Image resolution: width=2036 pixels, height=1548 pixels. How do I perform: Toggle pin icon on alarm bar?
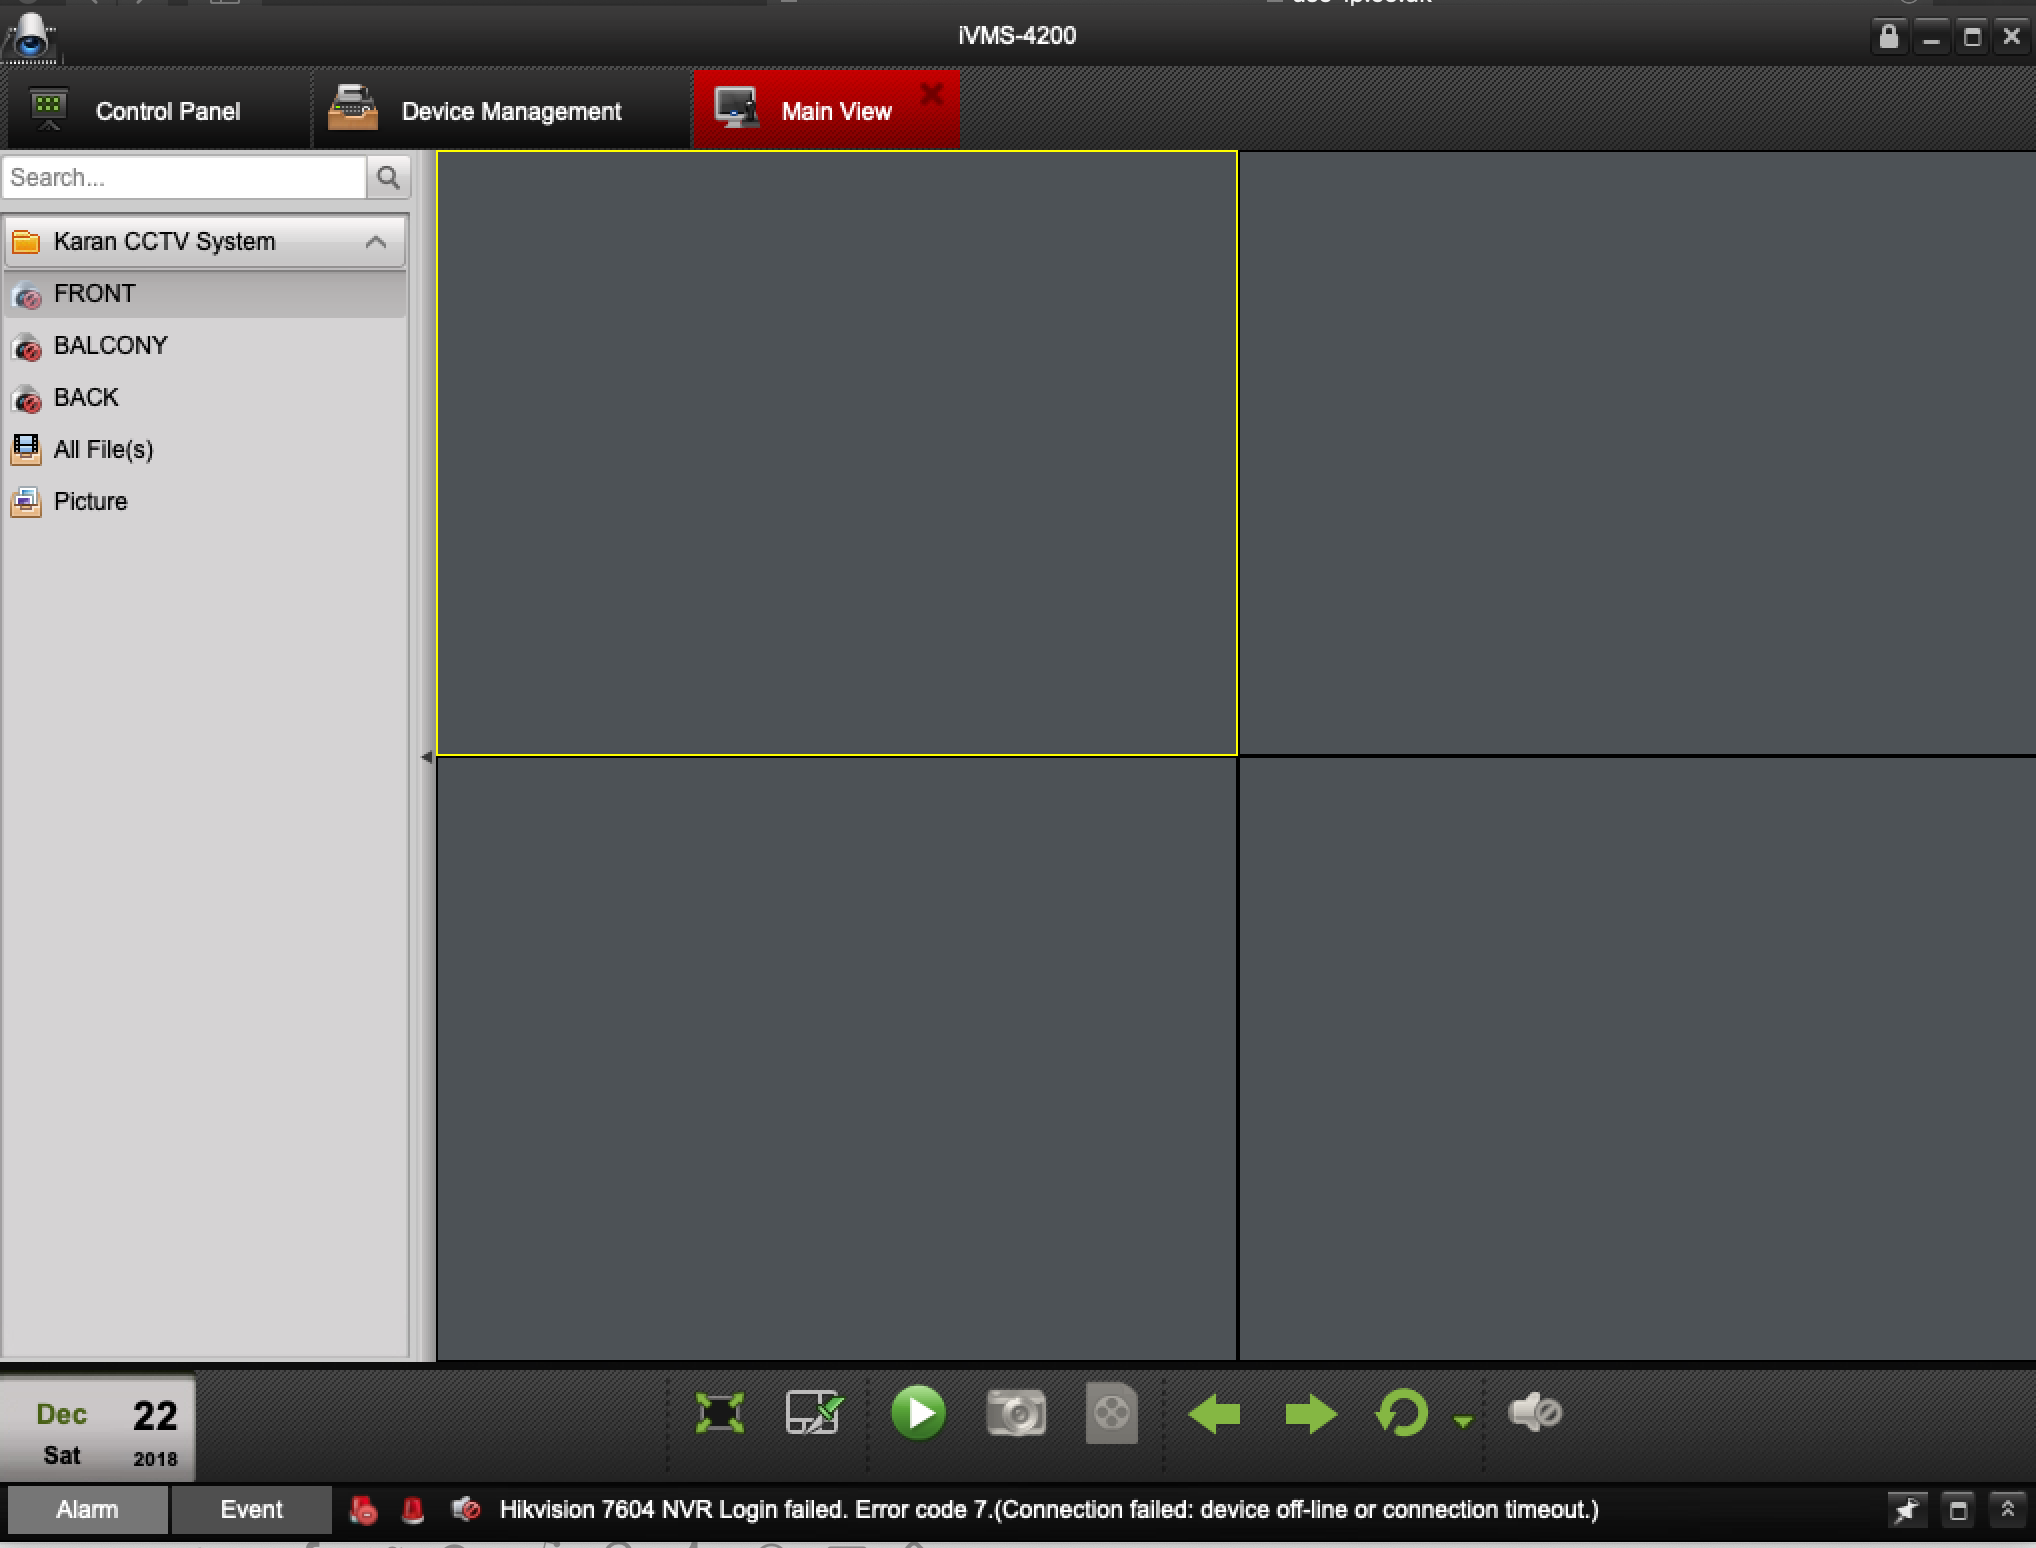coord(1907,1510)
